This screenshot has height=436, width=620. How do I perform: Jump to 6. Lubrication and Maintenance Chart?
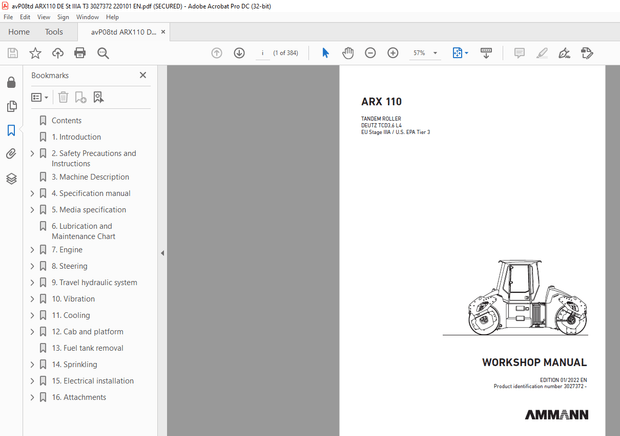pyautogui.click(x=83, y=231)
